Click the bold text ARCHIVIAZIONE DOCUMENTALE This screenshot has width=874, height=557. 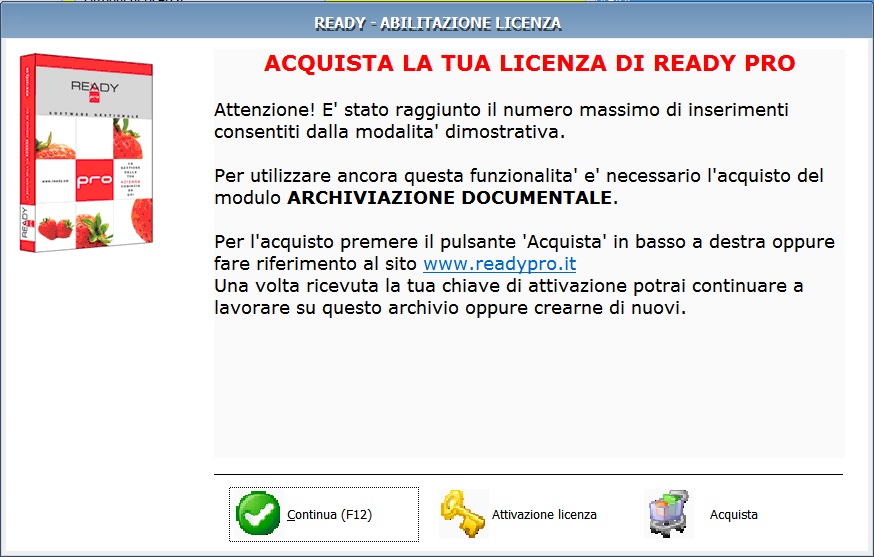[x=449, y=197]
